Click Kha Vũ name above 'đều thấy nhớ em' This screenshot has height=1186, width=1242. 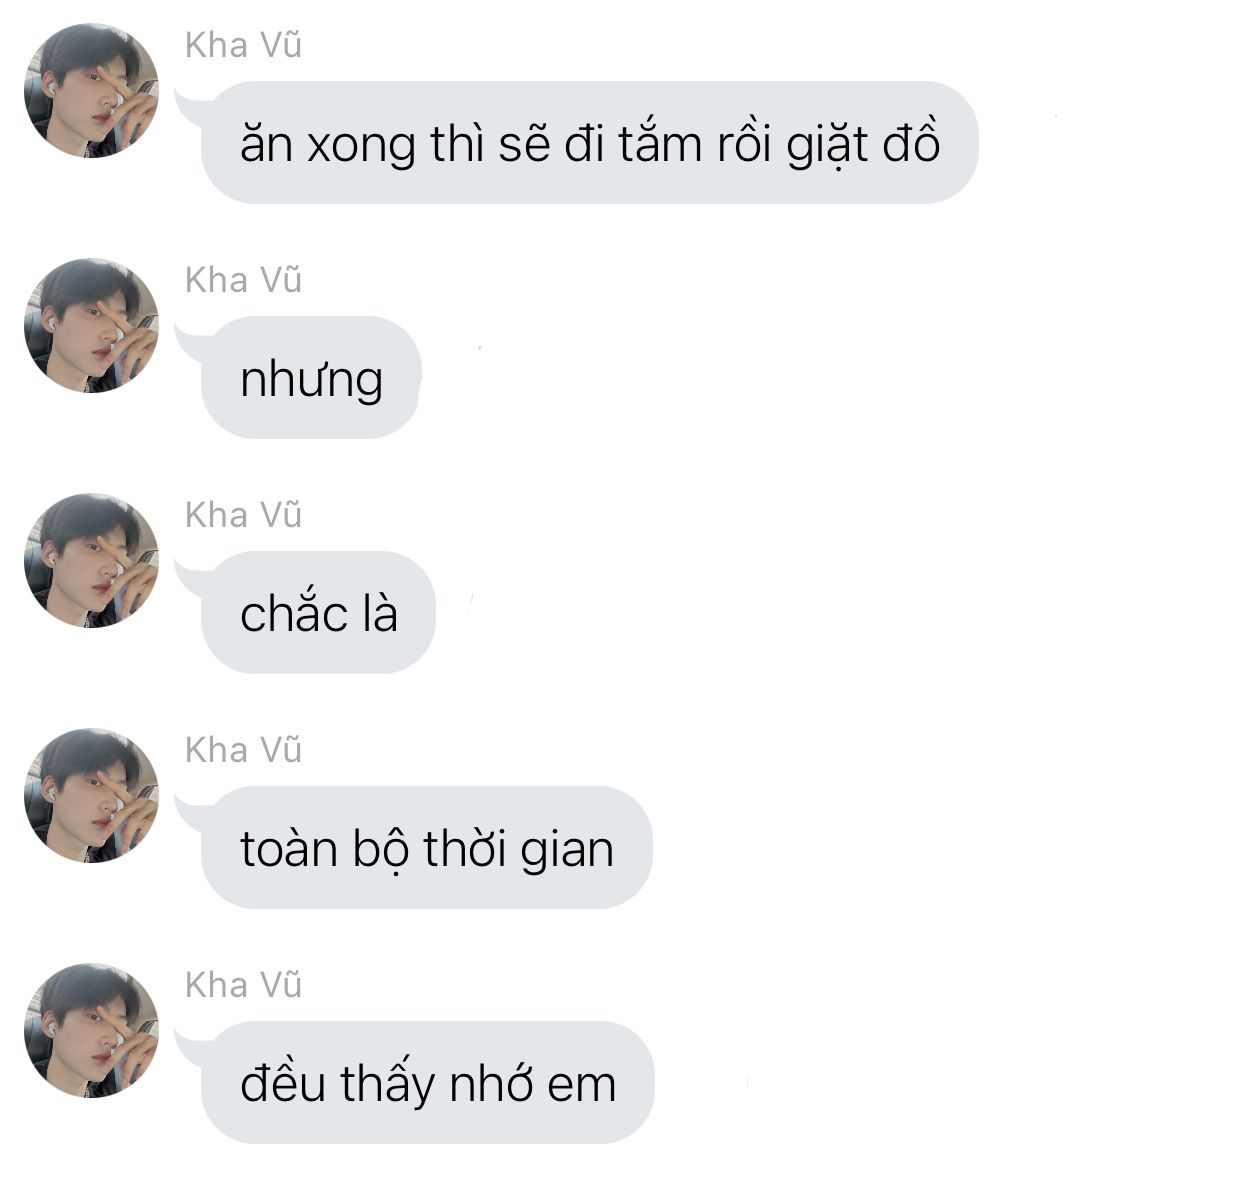click(243, 985)
